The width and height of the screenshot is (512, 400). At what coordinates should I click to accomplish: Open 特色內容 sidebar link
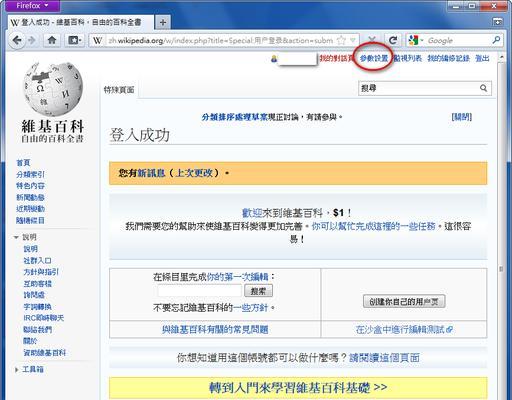(30, 186)
